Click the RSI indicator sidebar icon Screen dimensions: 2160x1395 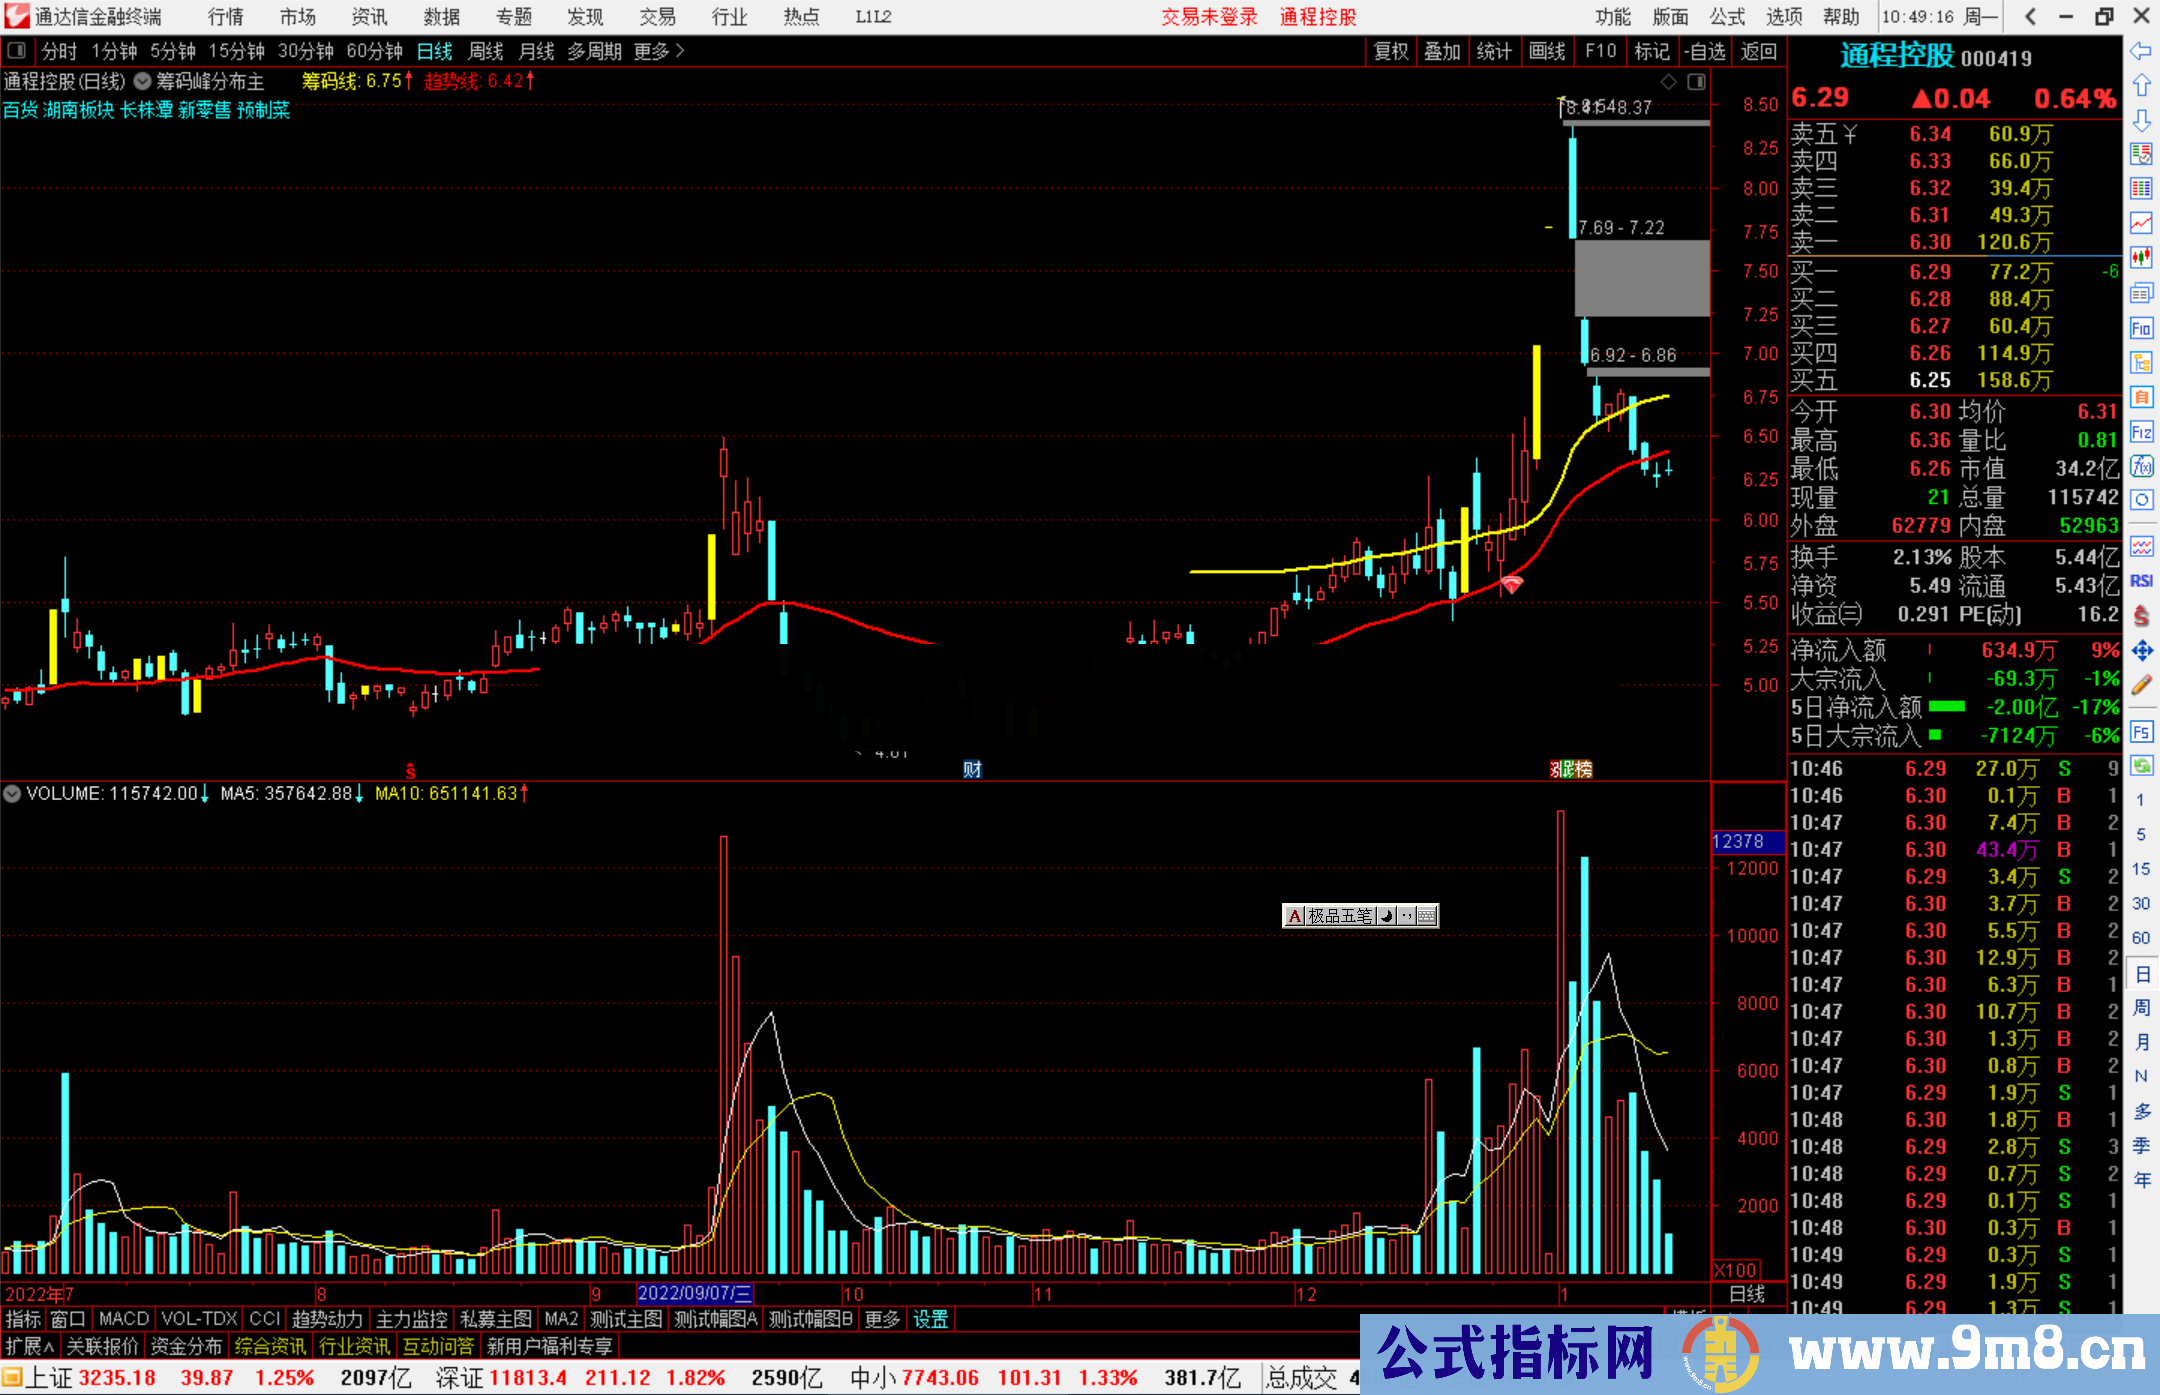tap(2141, 581)
